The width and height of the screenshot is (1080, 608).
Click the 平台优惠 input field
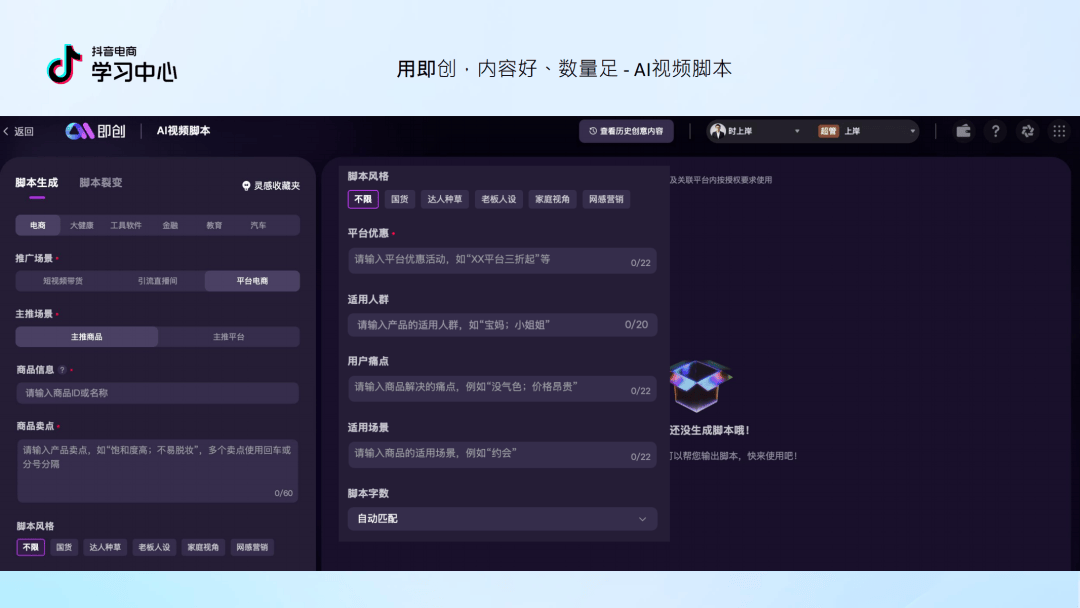pos(502,260)
